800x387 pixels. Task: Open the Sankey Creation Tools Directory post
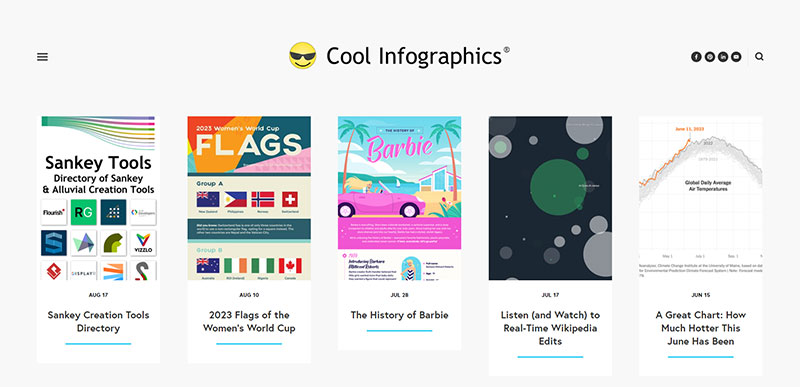(98, 321)
